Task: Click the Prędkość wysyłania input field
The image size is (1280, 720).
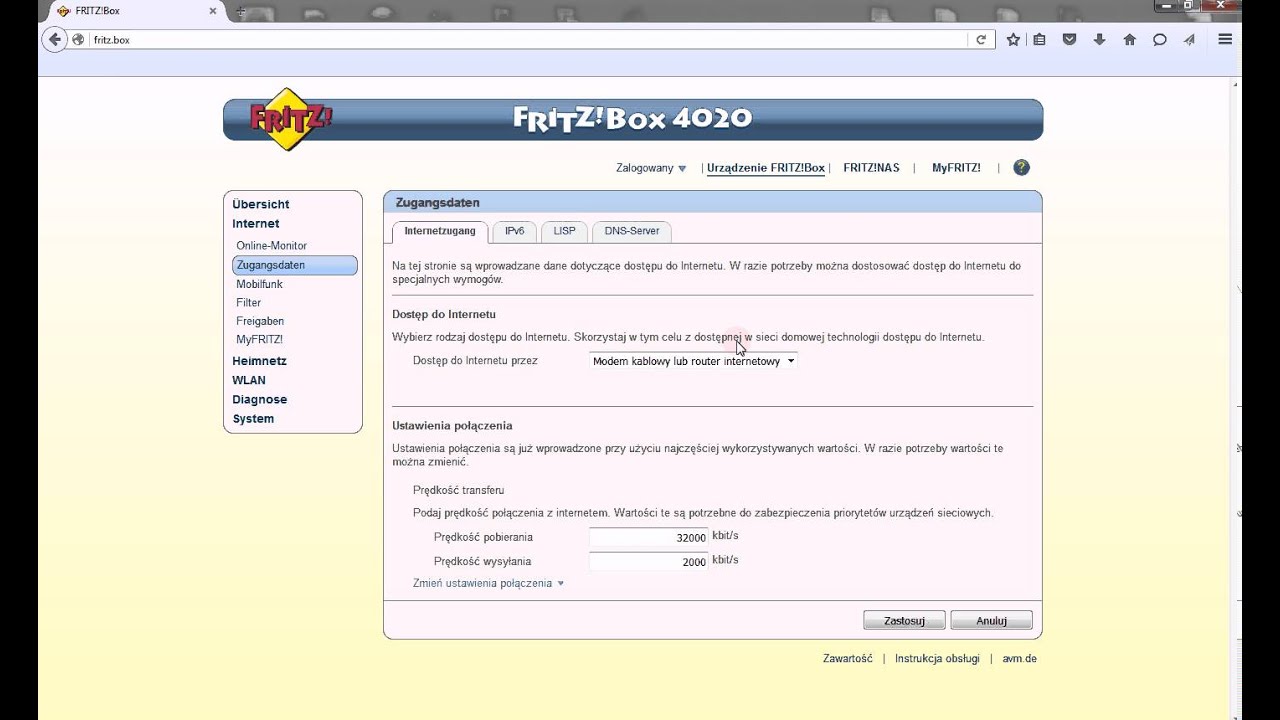Action: coord(649,561)
